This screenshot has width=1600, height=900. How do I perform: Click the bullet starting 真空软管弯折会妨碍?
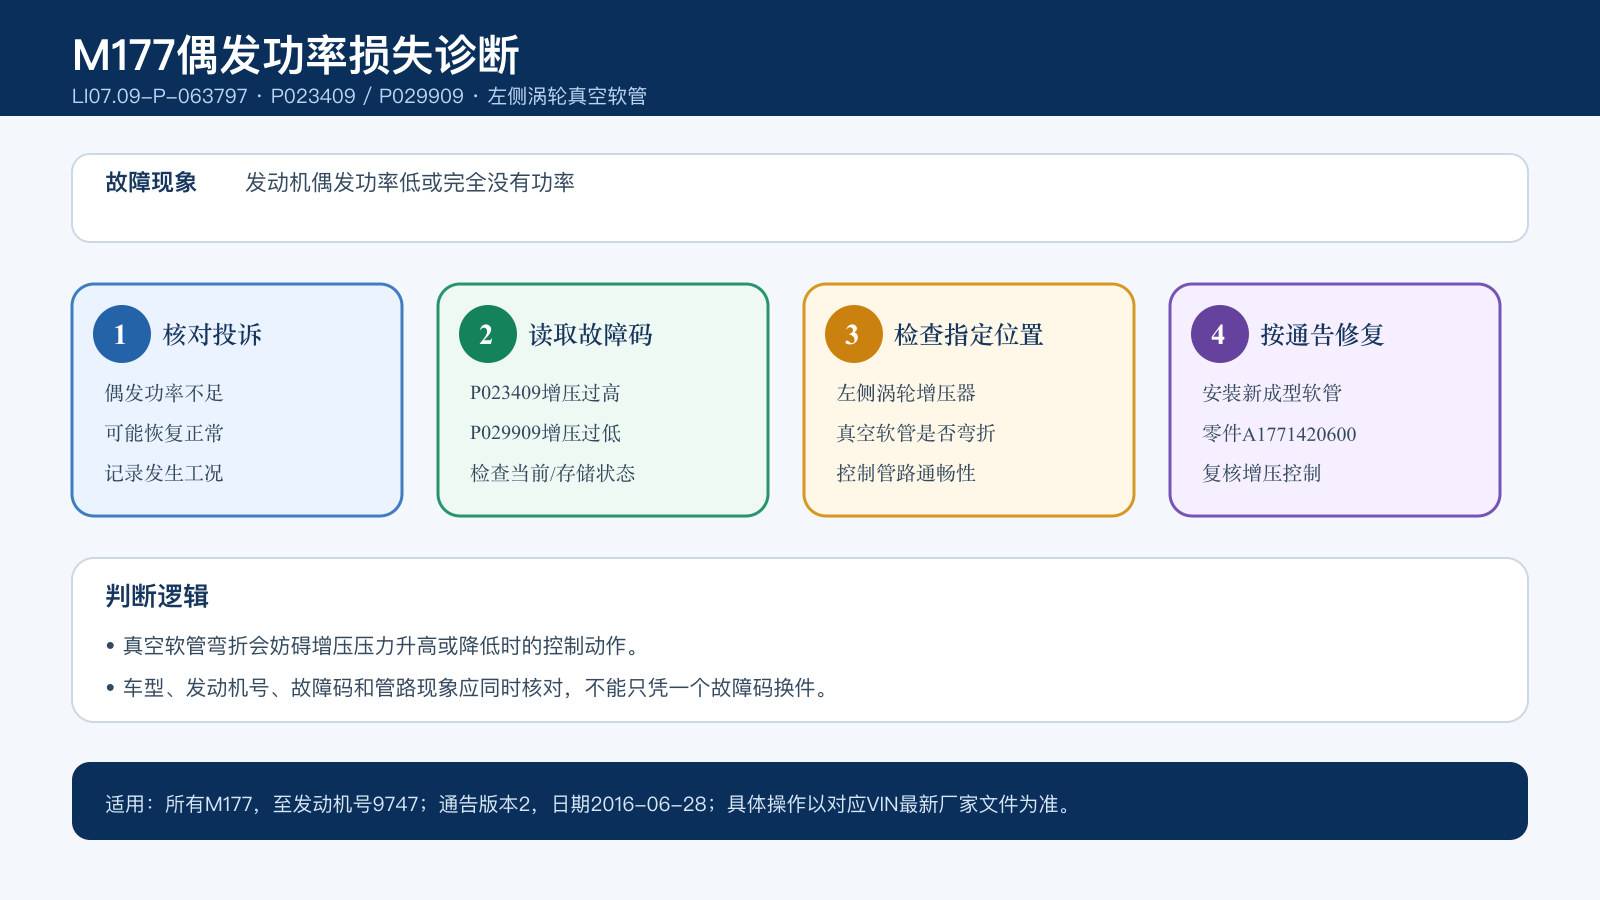(372, 646)
